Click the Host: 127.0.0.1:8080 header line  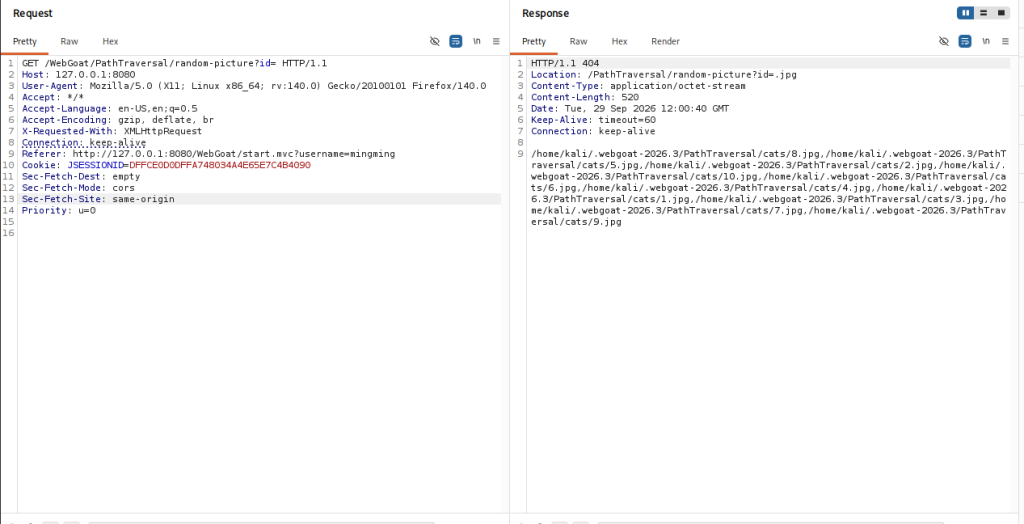pyautogui.click(x=78, y=74)
